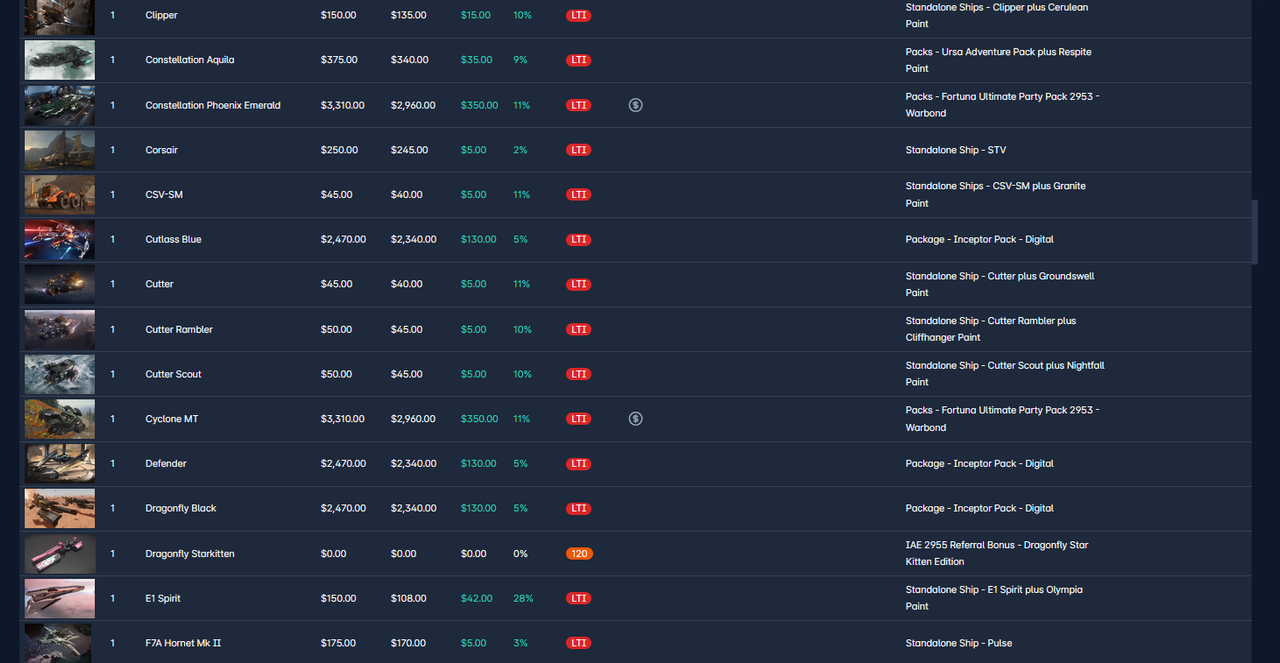Click the LTI badge for Cutter Scout
1280x663 pixels.
coord(578,374)
